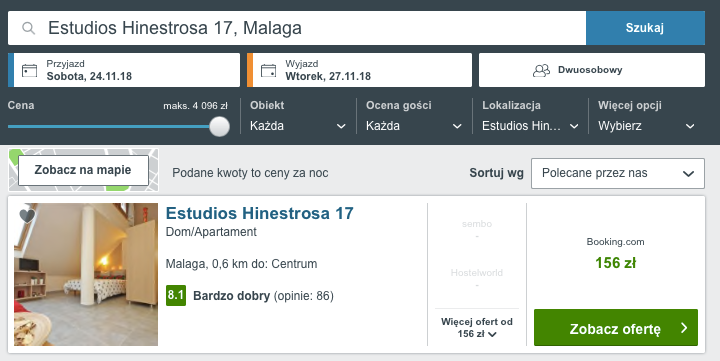The width and height of the screenshot is (720, 361).
Task: Open the Dwuosobowy room type selector
Action: (x=592, y=70)
